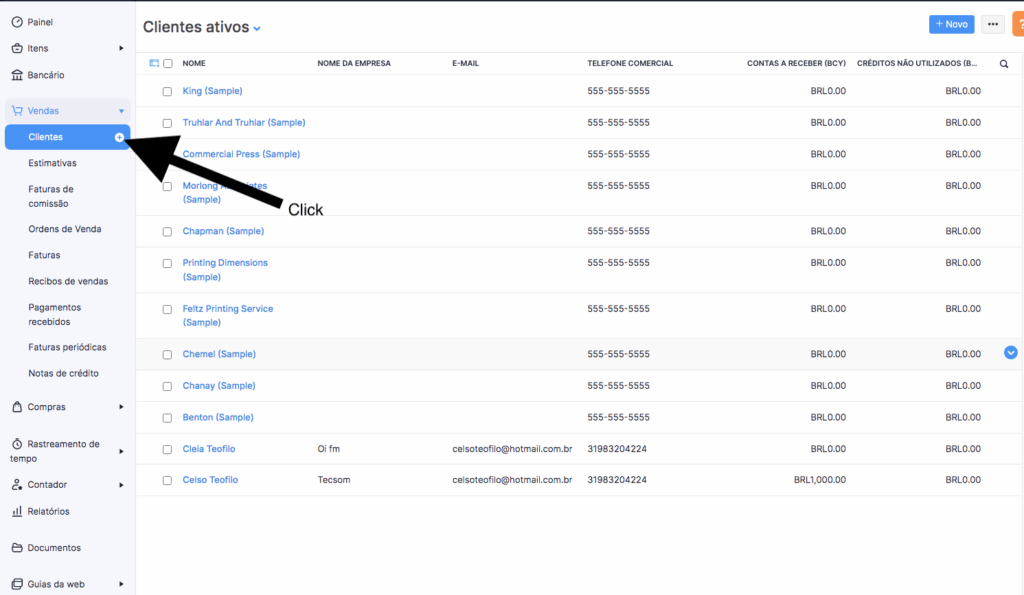Click the TELEFONE COMERCIAL column header
The image size is (1024, 595).
point(630,63)
